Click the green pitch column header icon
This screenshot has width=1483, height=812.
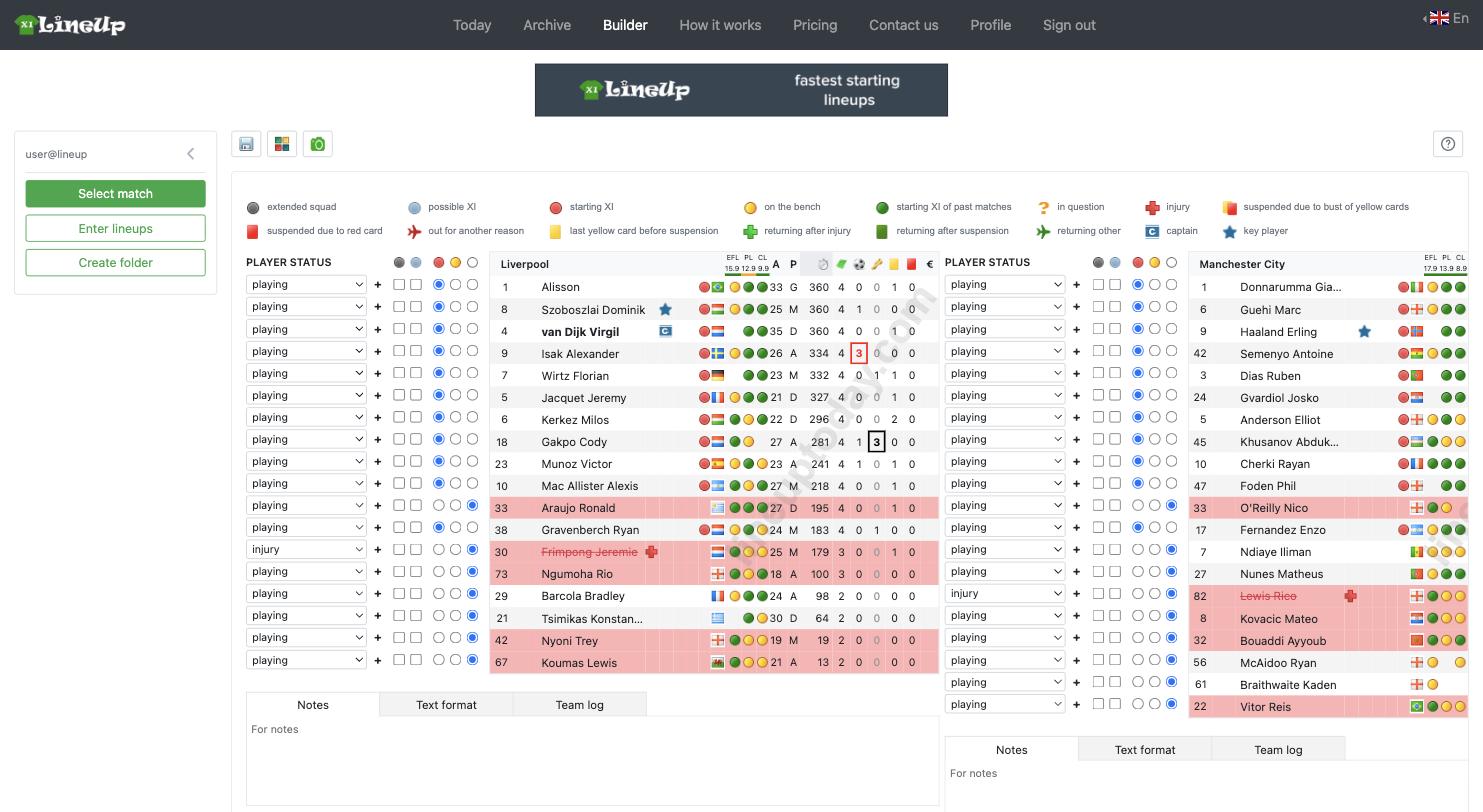tap(841, 265)
